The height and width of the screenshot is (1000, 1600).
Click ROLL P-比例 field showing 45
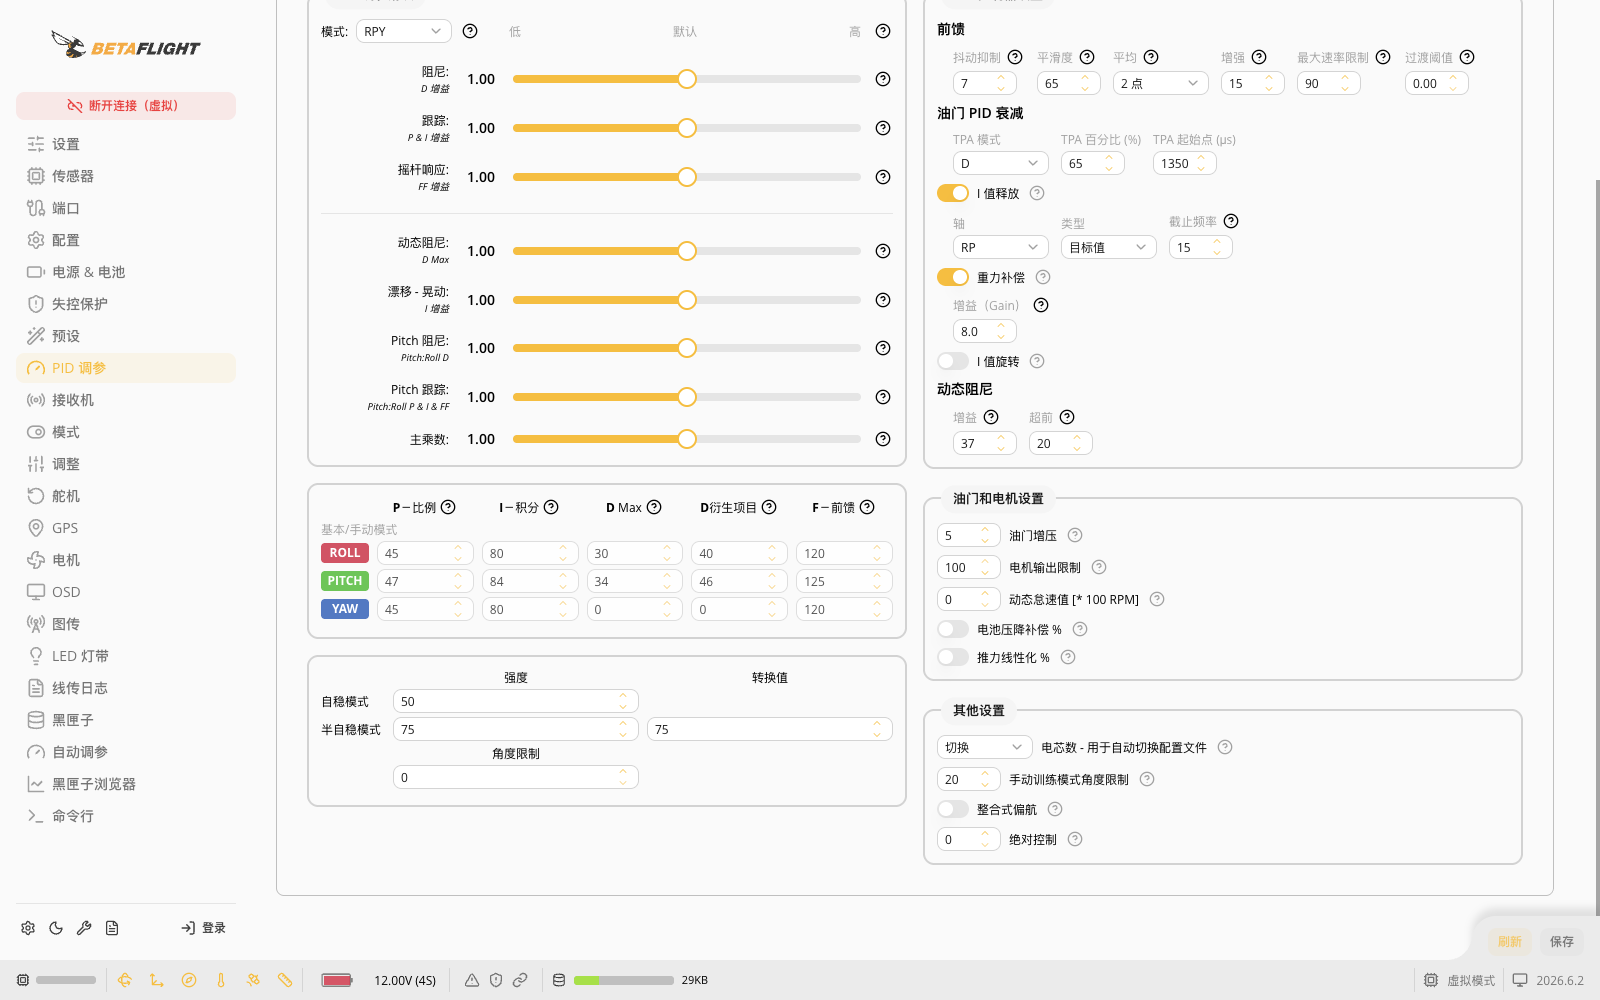pyautogui.click(x=425, y=553)
